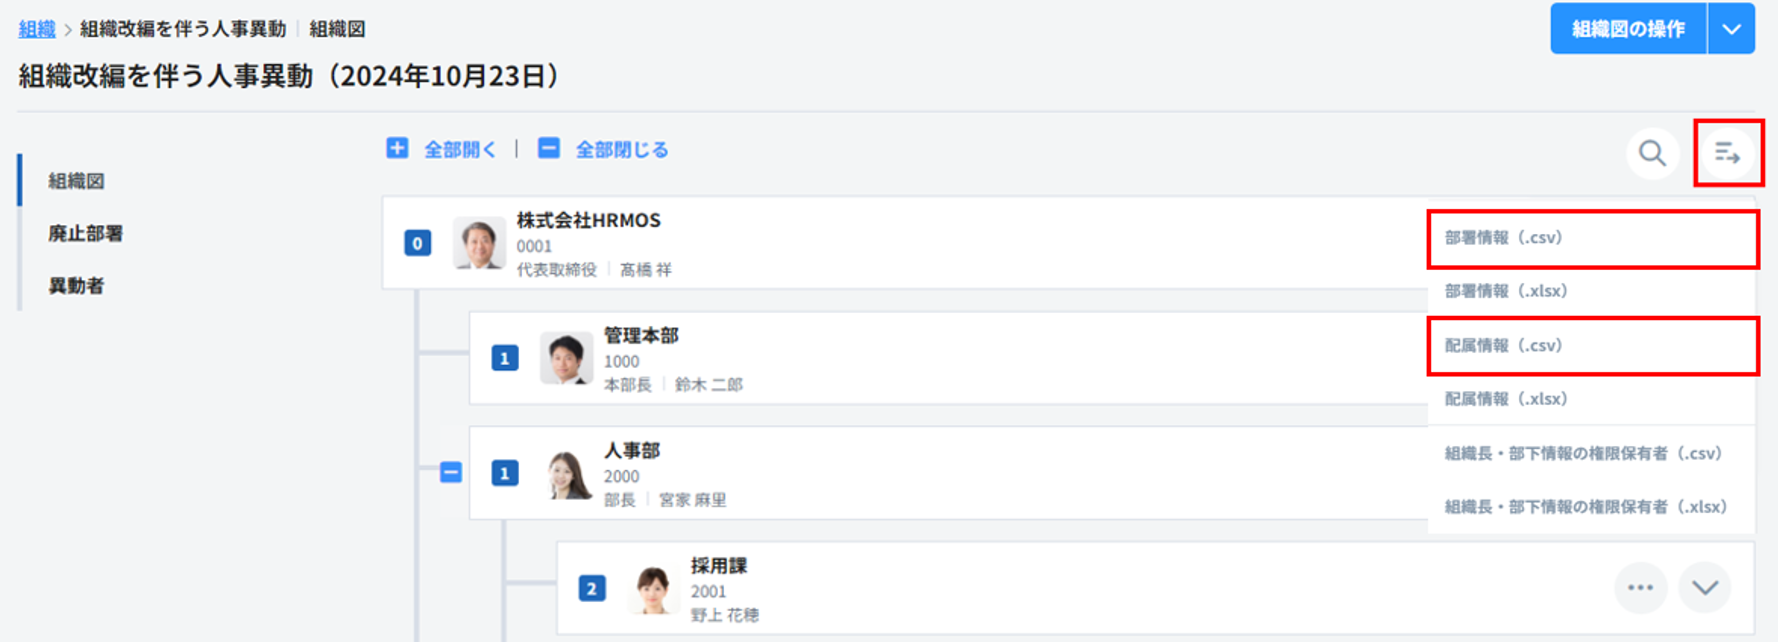1778x642 pixels.
Task: Click 管理本部 manager's profile photo
Action: point(565,358)
